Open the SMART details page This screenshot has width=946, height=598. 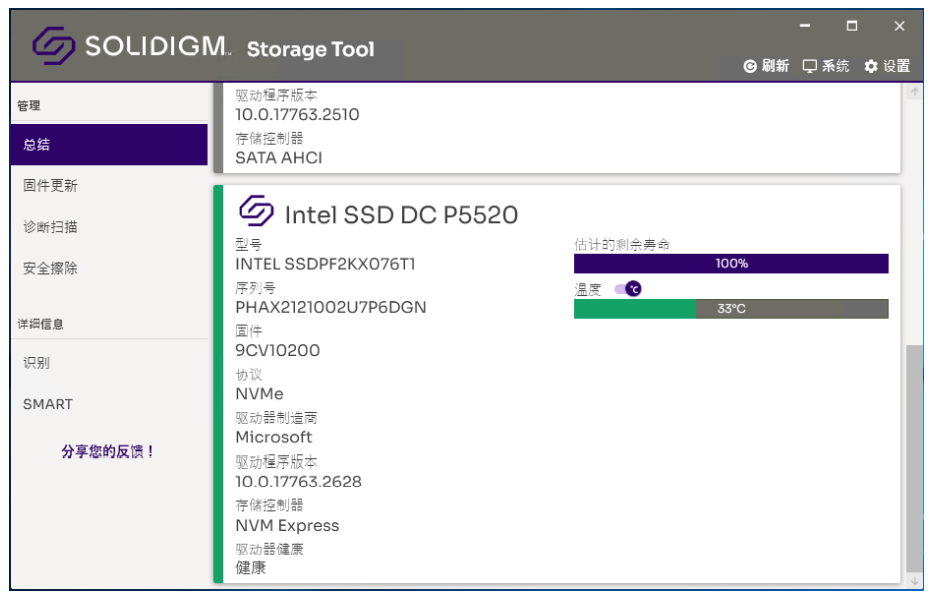click(109, 404)
